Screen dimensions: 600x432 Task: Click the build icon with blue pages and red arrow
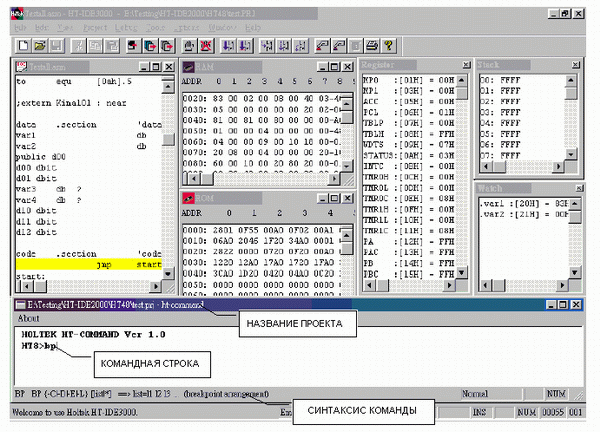[150, 46]
